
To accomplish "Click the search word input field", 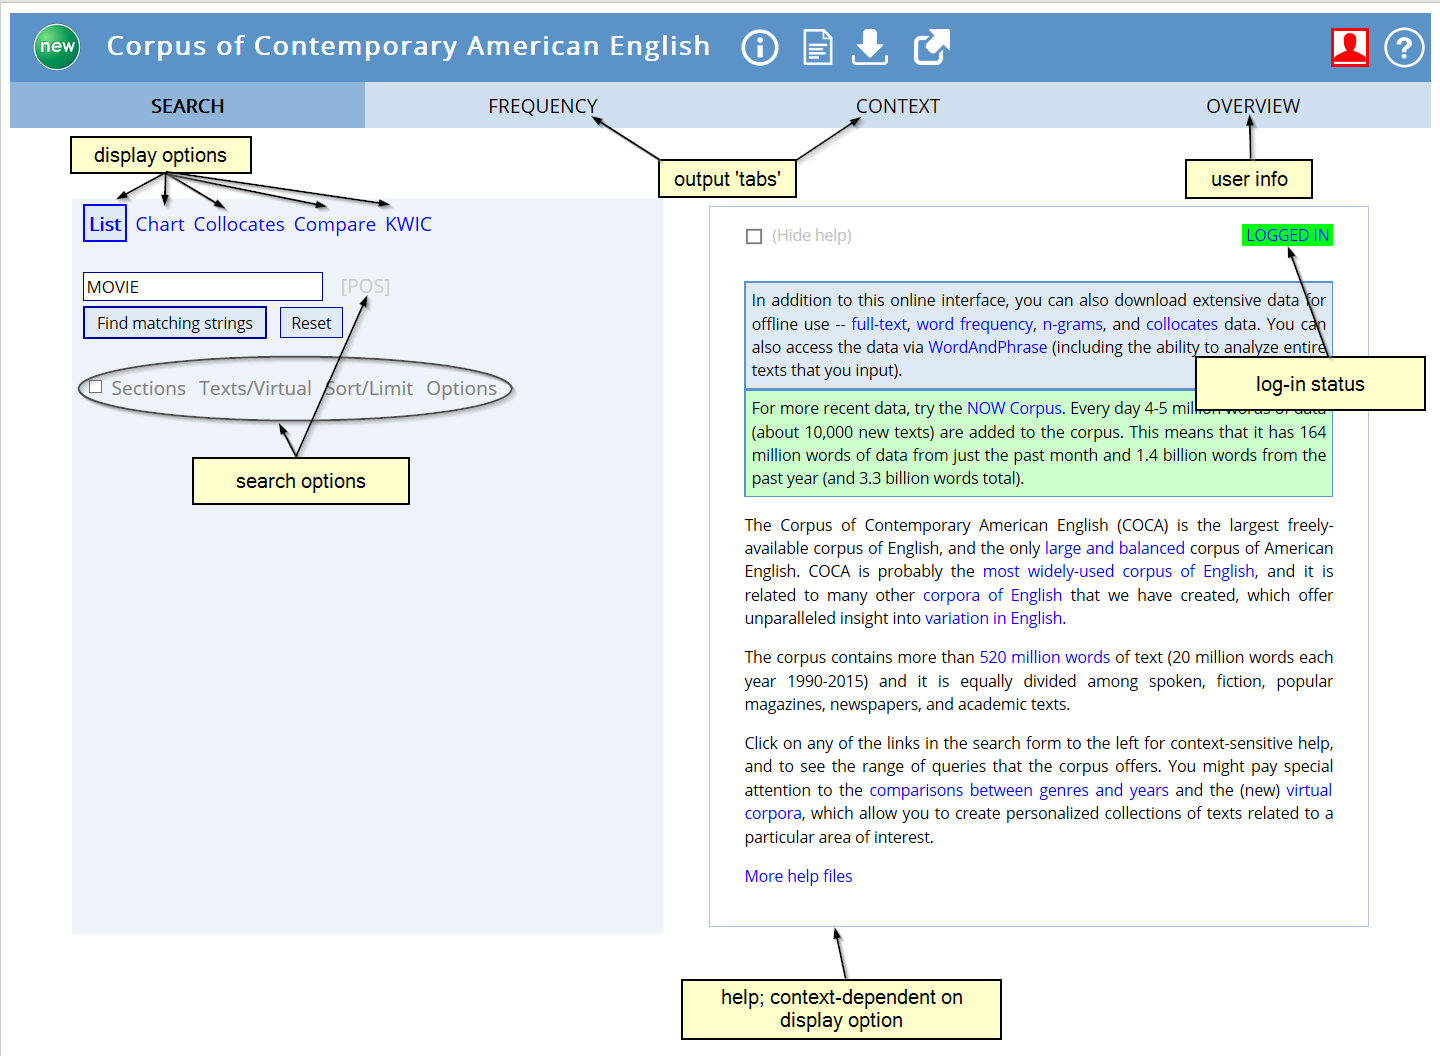I will [202, 287].
